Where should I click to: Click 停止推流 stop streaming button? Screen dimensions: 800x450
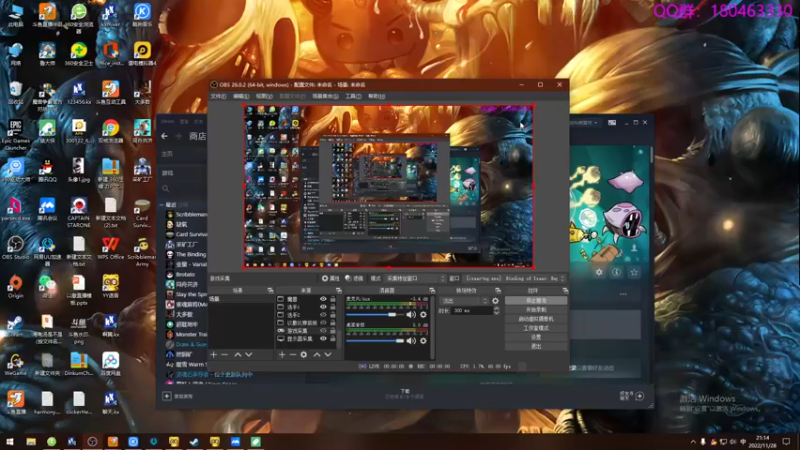[x=536, y=301]
